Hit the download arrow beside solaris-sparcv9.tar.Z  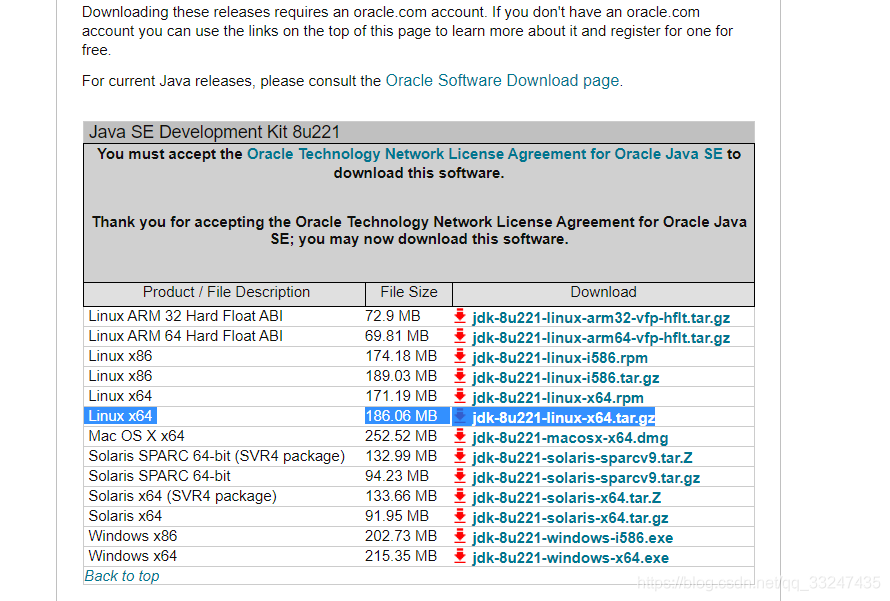(x=460, y=457)
